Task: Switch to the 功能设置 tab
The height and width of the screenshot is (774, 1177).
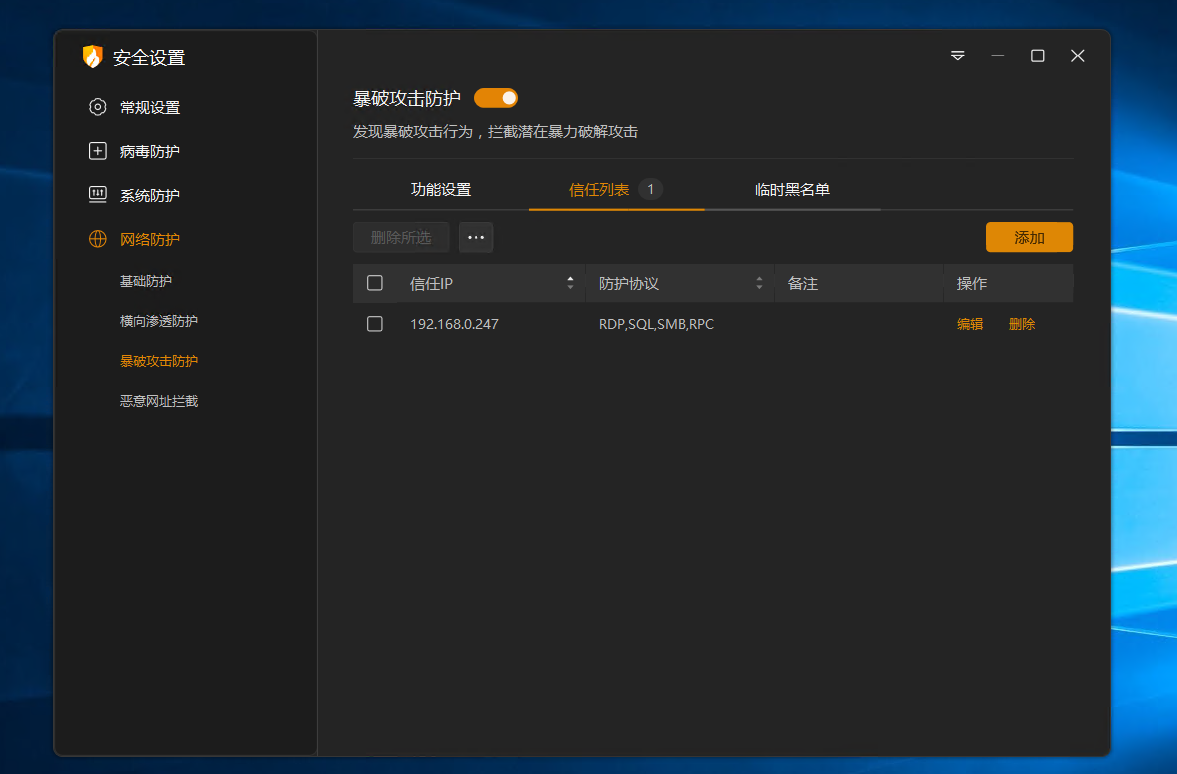Action: click(x=440, y=190)
